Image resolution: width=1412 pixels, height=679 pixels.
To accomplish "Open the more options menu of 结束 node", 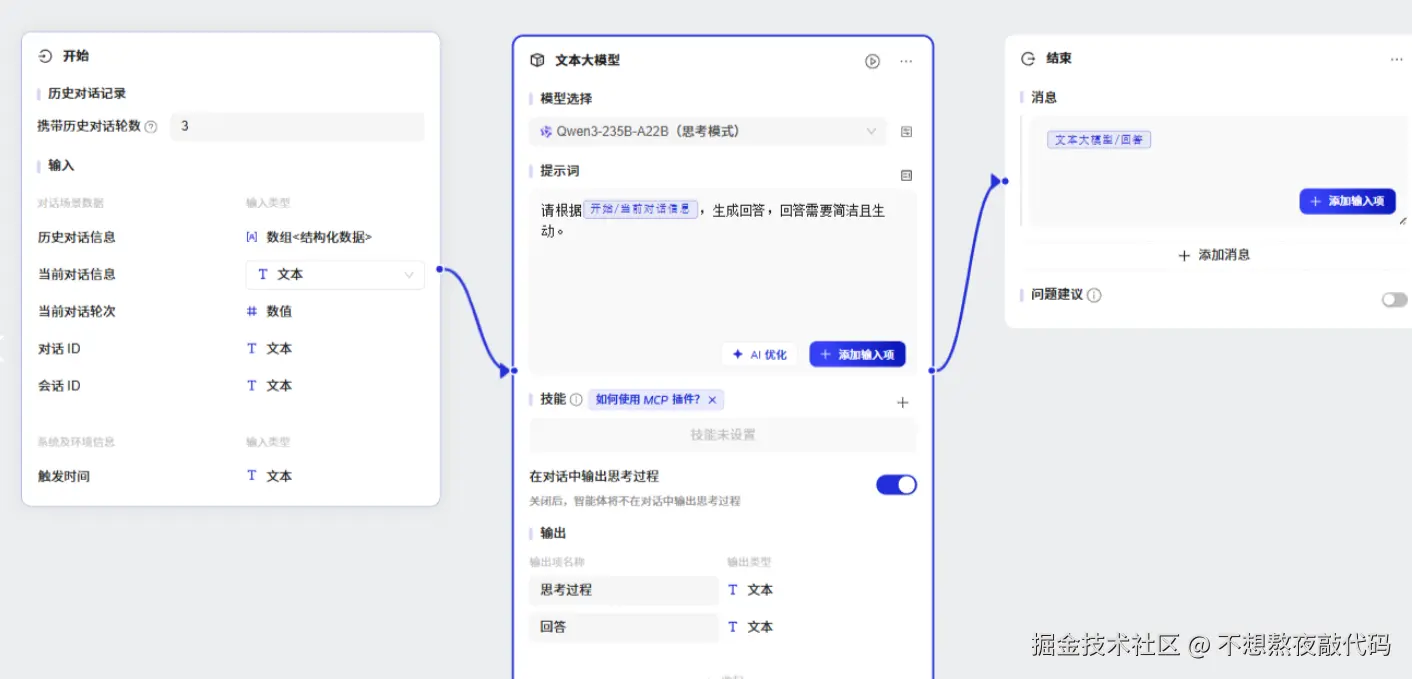I will (x=1396, y=59).
